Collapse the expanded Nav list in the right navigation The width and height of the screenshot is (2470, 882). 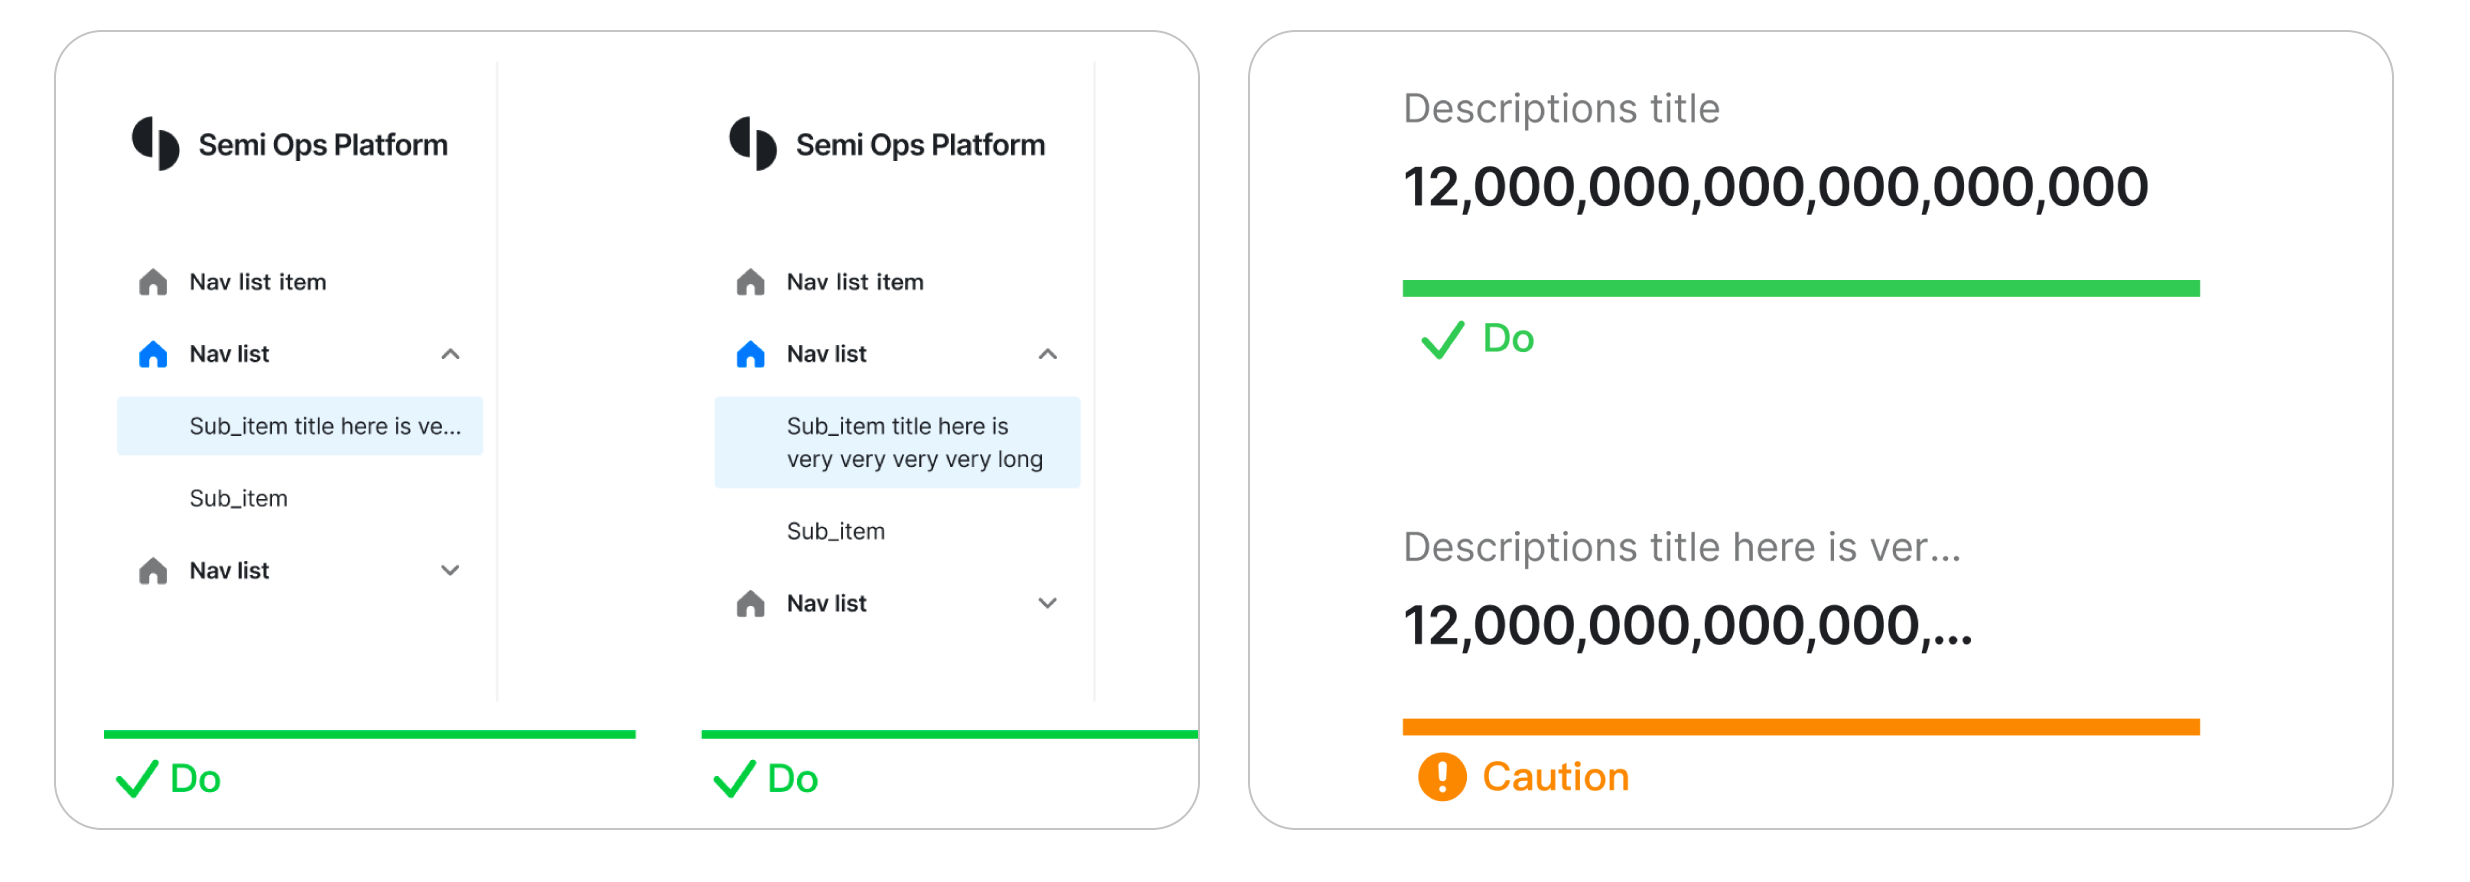click(x=1047, y=354)
